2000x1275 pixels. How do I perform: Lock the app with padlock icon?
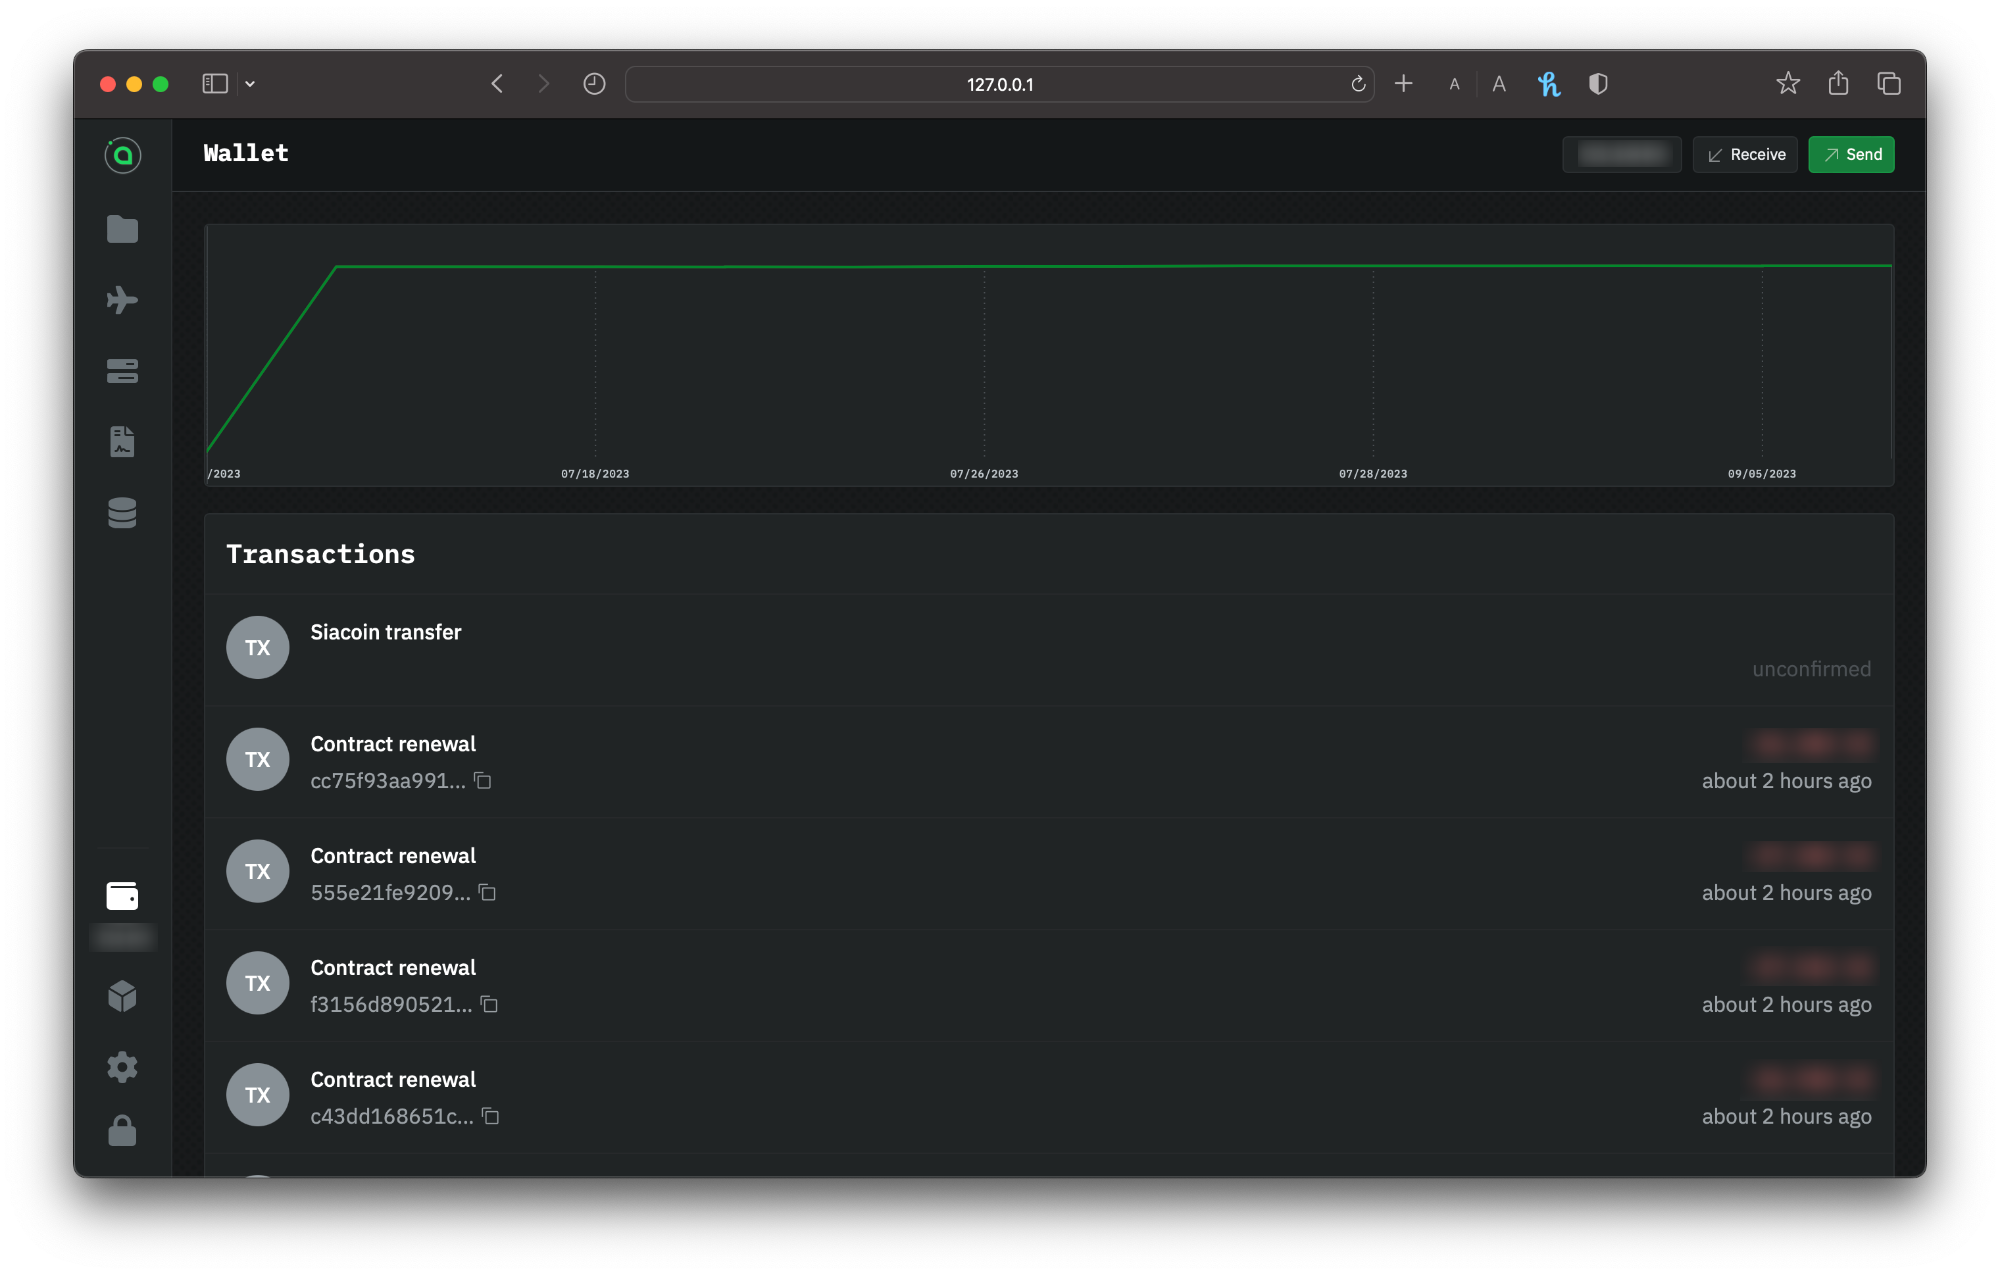(x=122, y=1131)
